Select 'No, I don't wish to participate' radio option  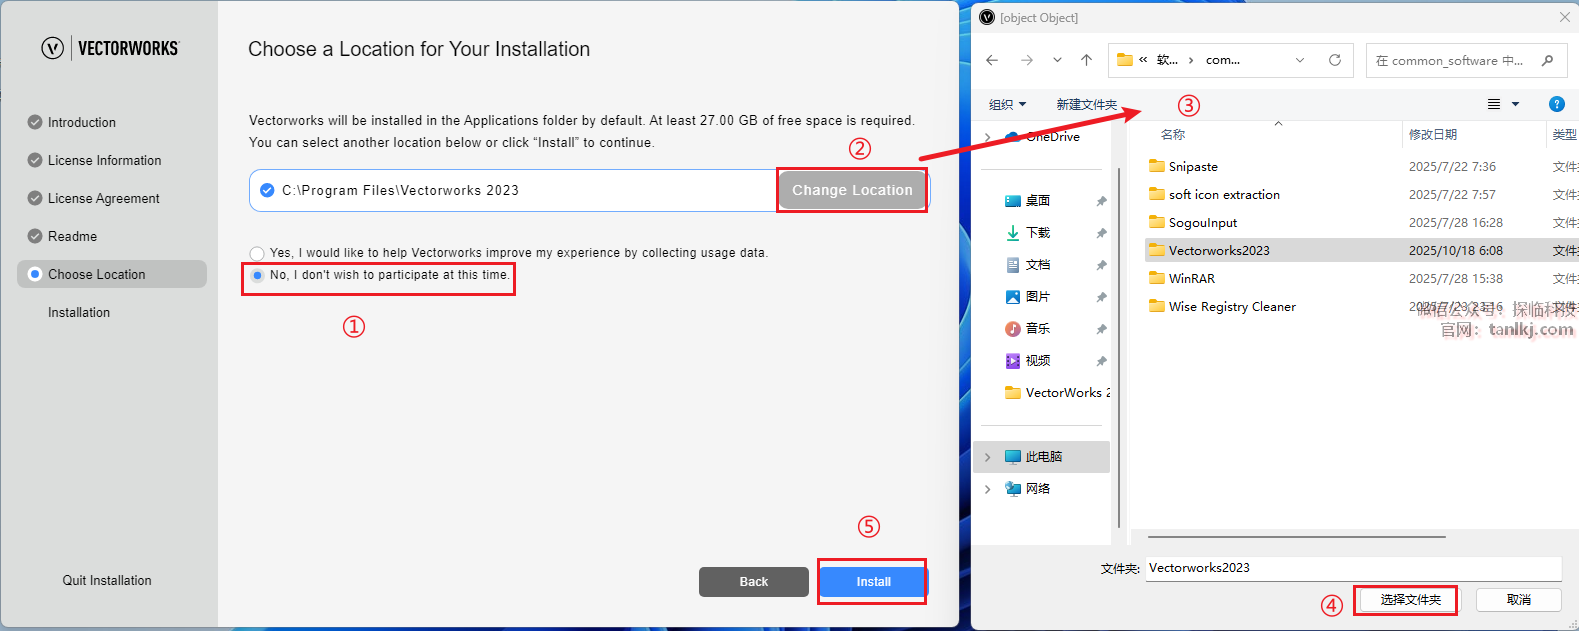tap(257, 275)
